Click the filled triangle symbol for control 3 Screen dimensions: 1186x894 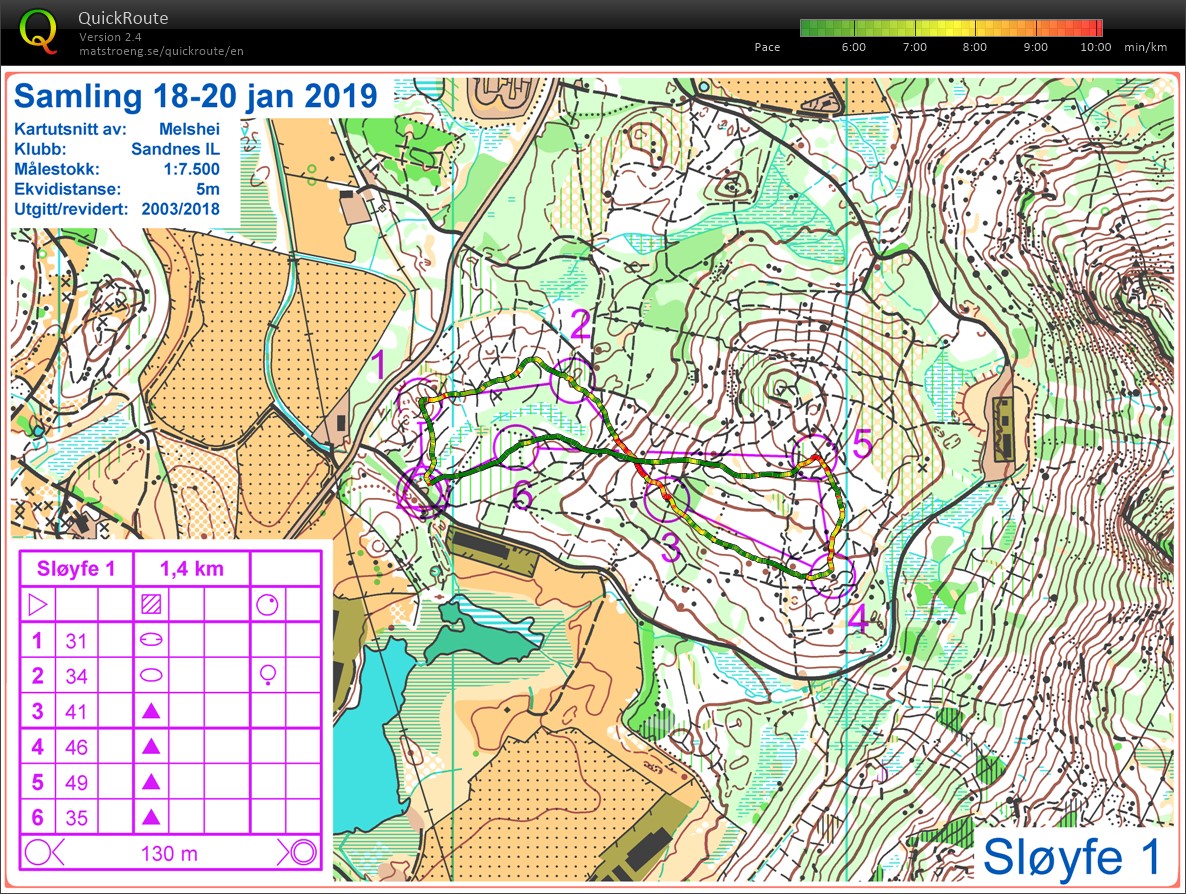pyautogui.click(x=151, y=711)
